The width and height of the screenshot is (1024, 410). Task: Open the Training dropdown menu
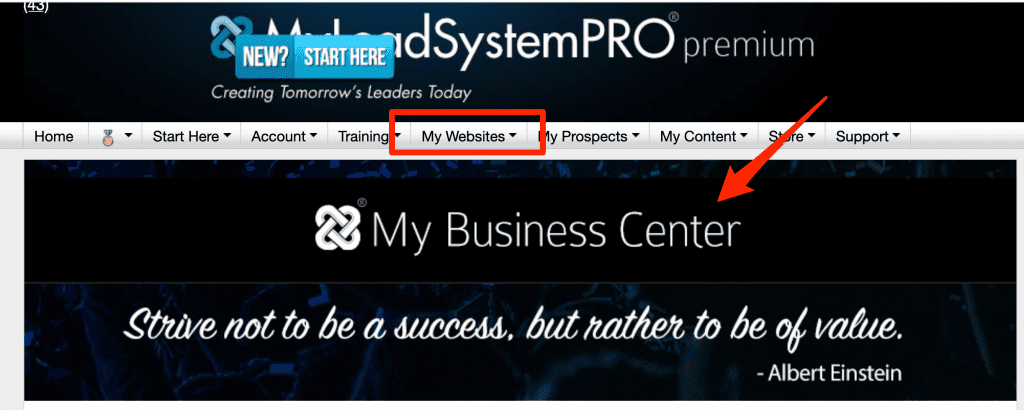tap(369, 136)
